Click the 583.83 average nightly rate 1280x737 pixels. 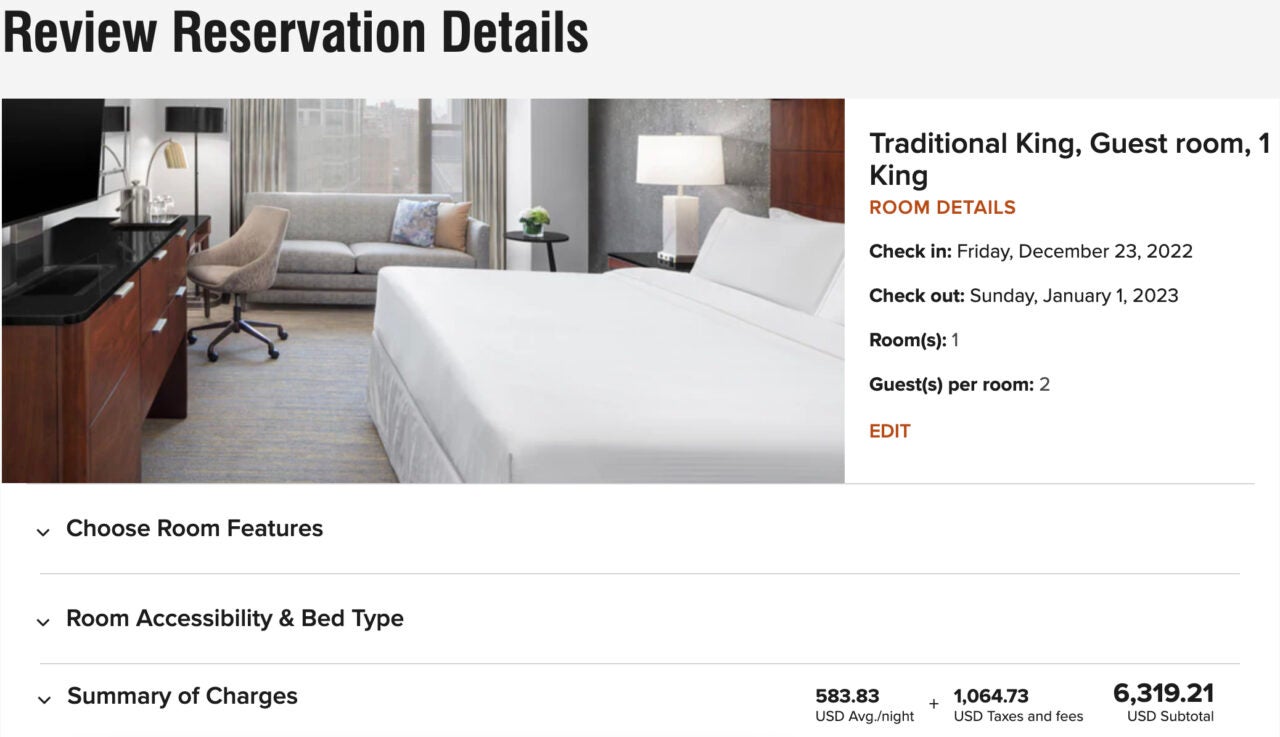(x=847, y=696)
